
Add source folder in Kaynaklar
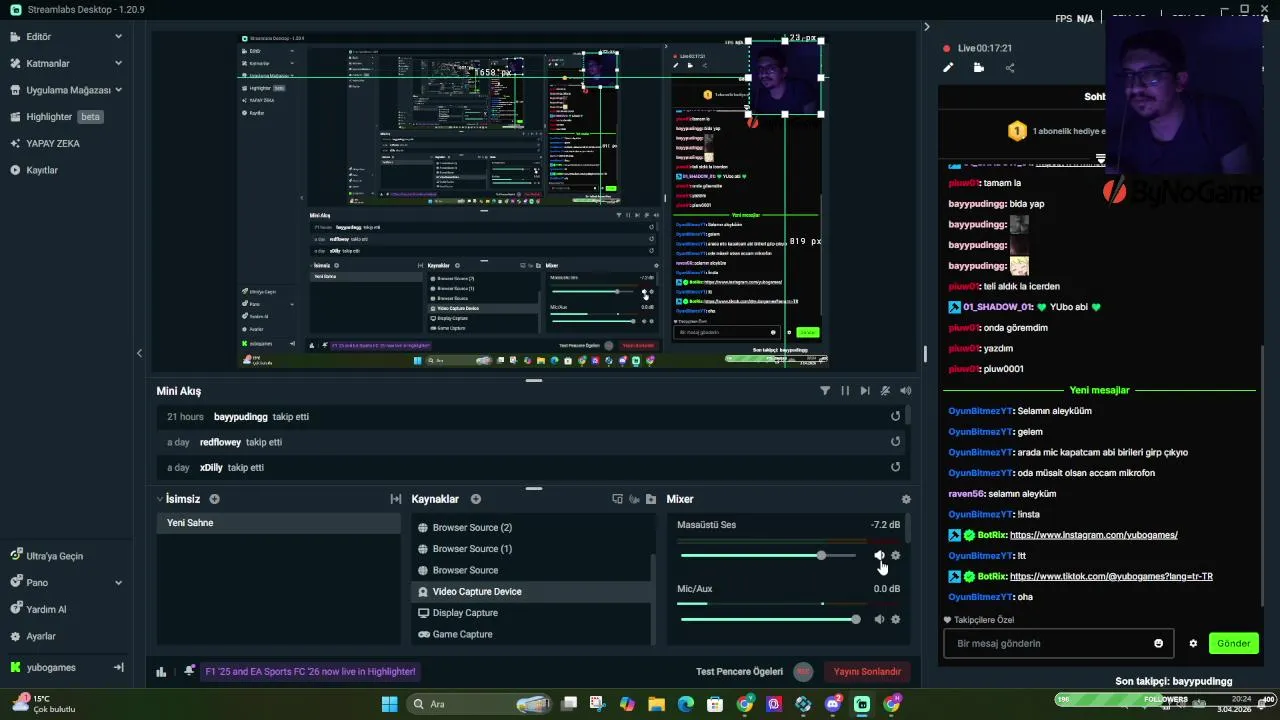[651, 499]
